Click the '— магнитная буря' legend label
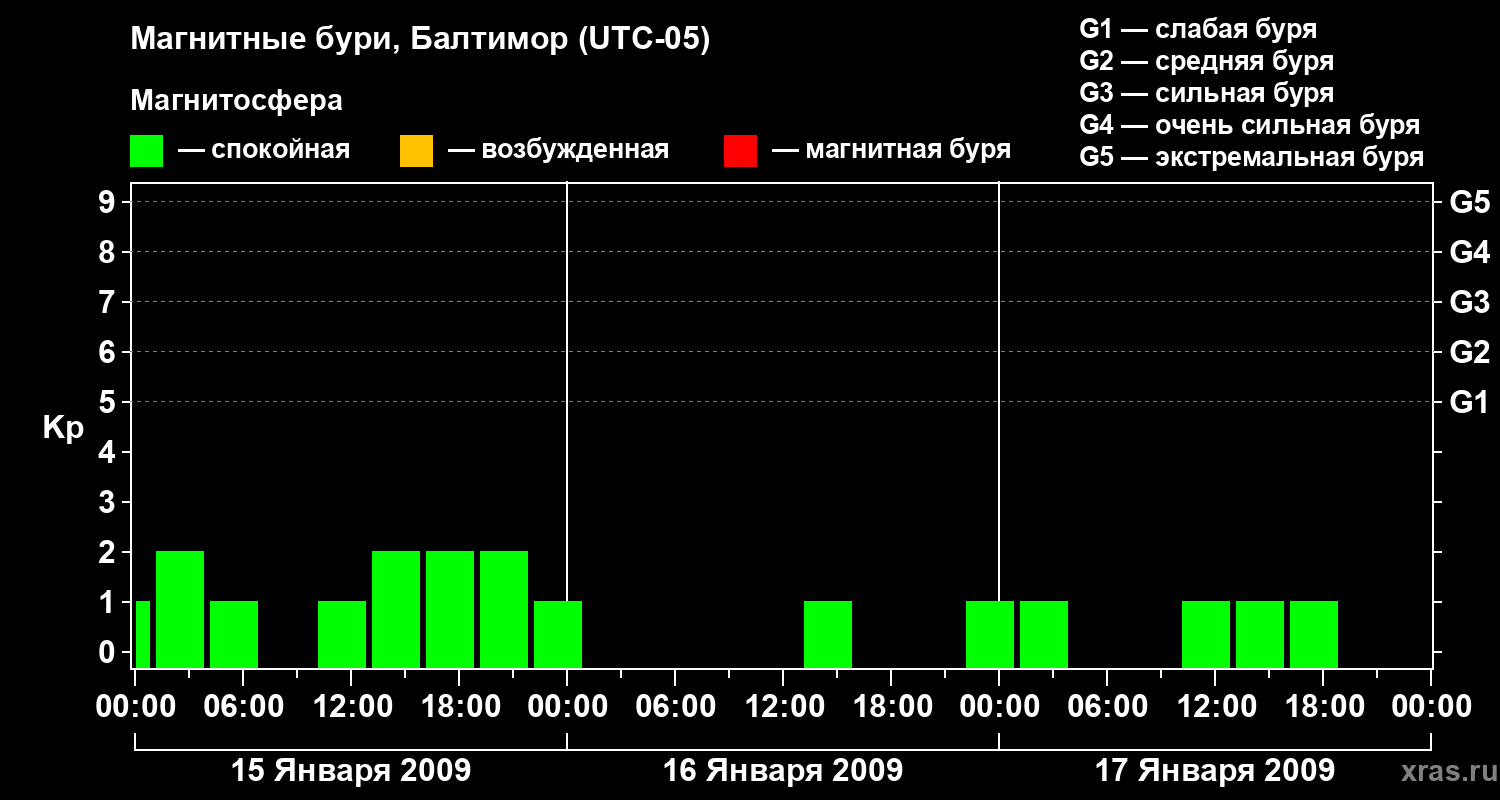 (x=891, y=150)
